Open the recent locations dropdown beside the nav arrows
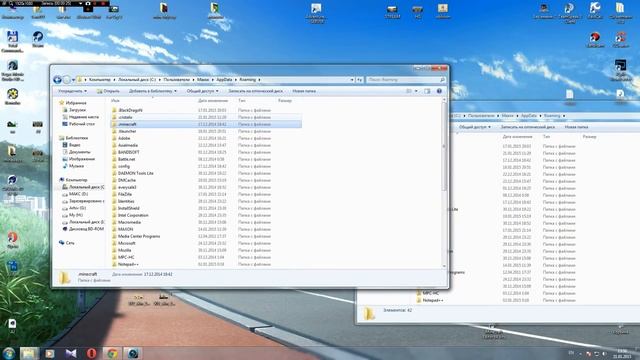 pyautogui.click(x=73, y=80)
